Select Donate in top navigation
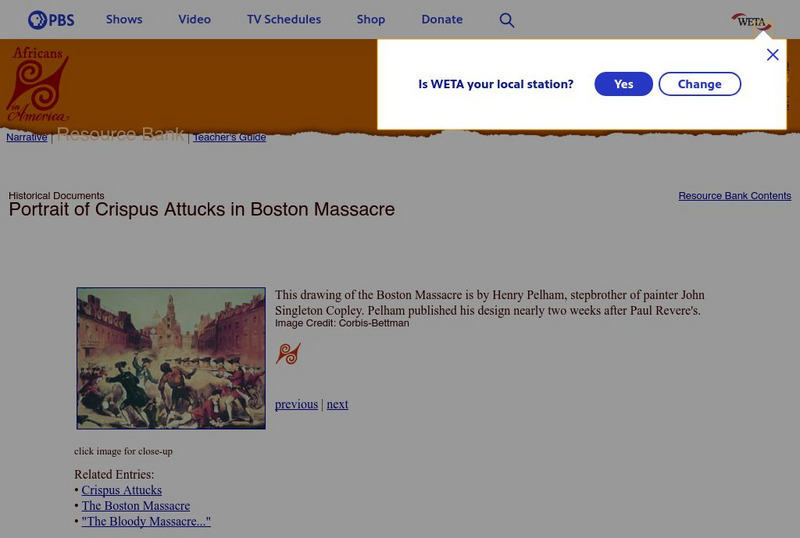 [442, 19]
